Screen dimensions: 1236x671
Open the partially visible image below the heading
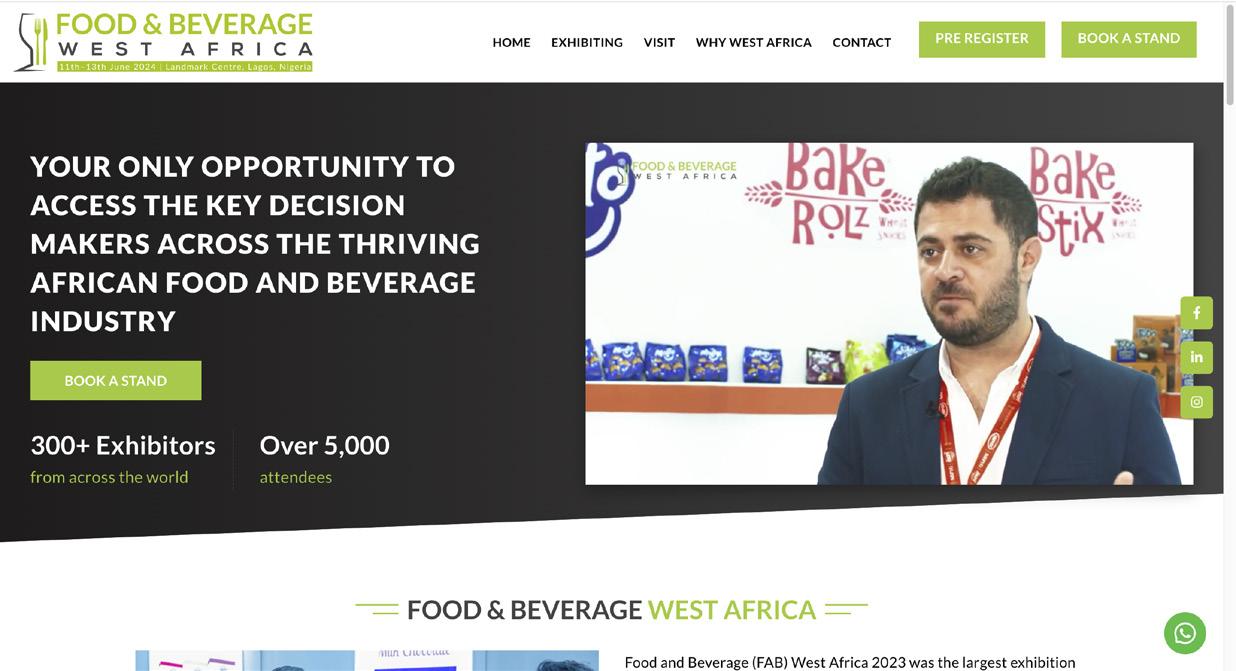(367, 660)
